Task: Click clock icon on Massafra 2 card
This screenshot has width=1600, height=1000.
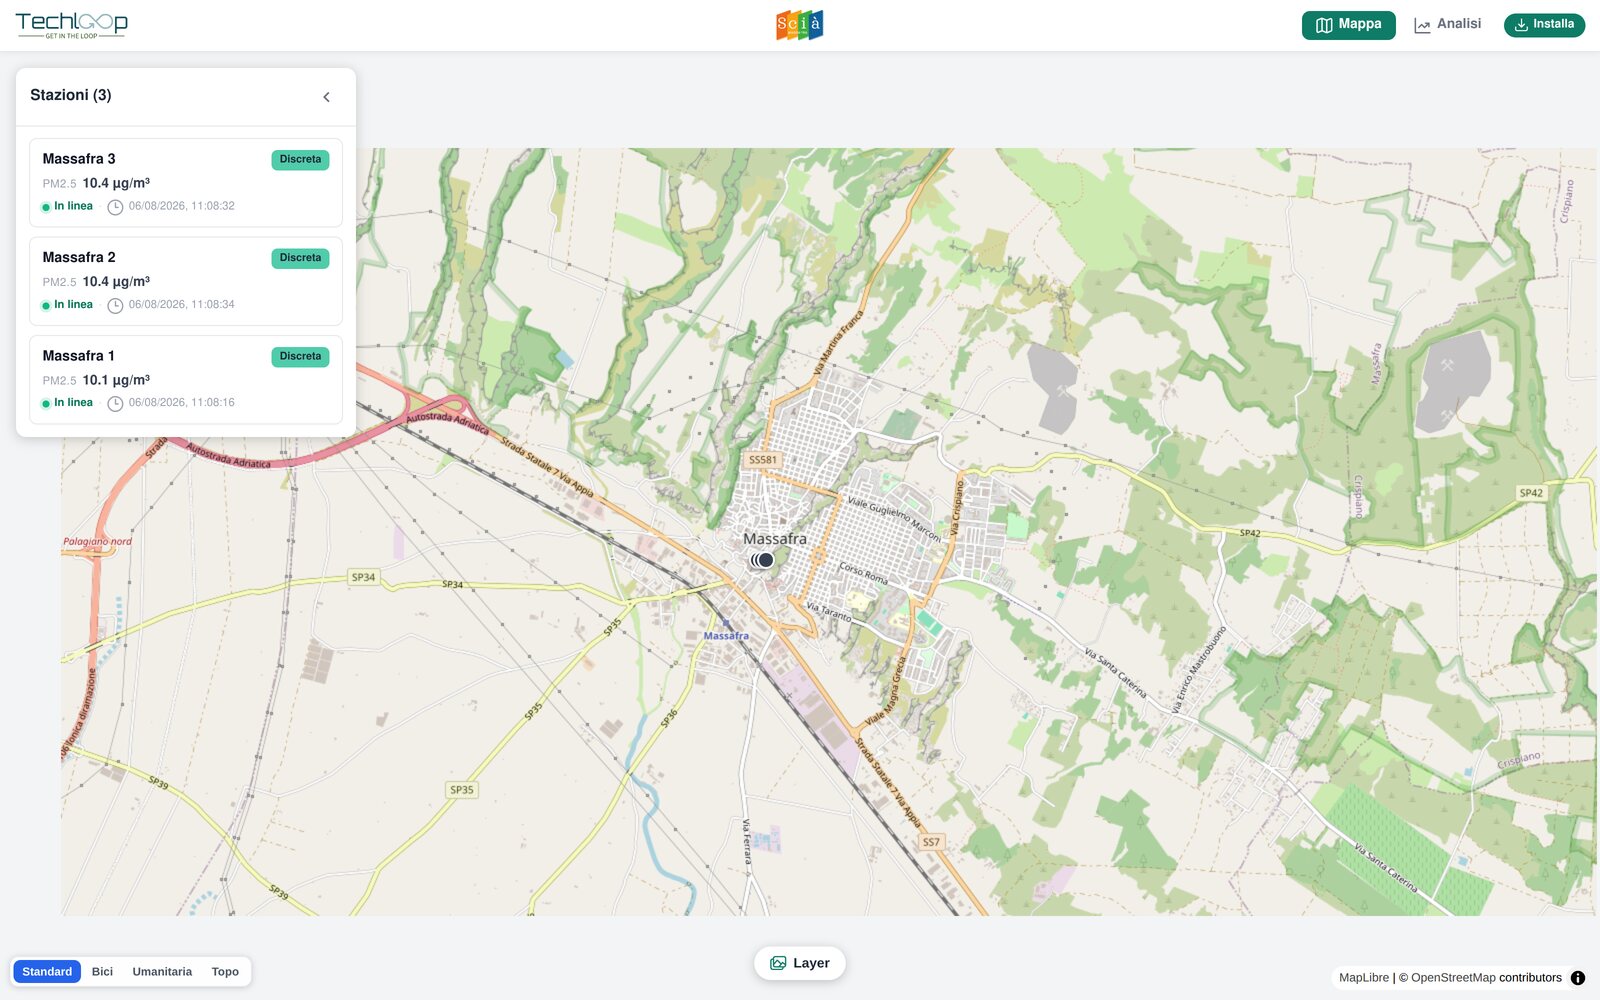Action: [115, 305]
